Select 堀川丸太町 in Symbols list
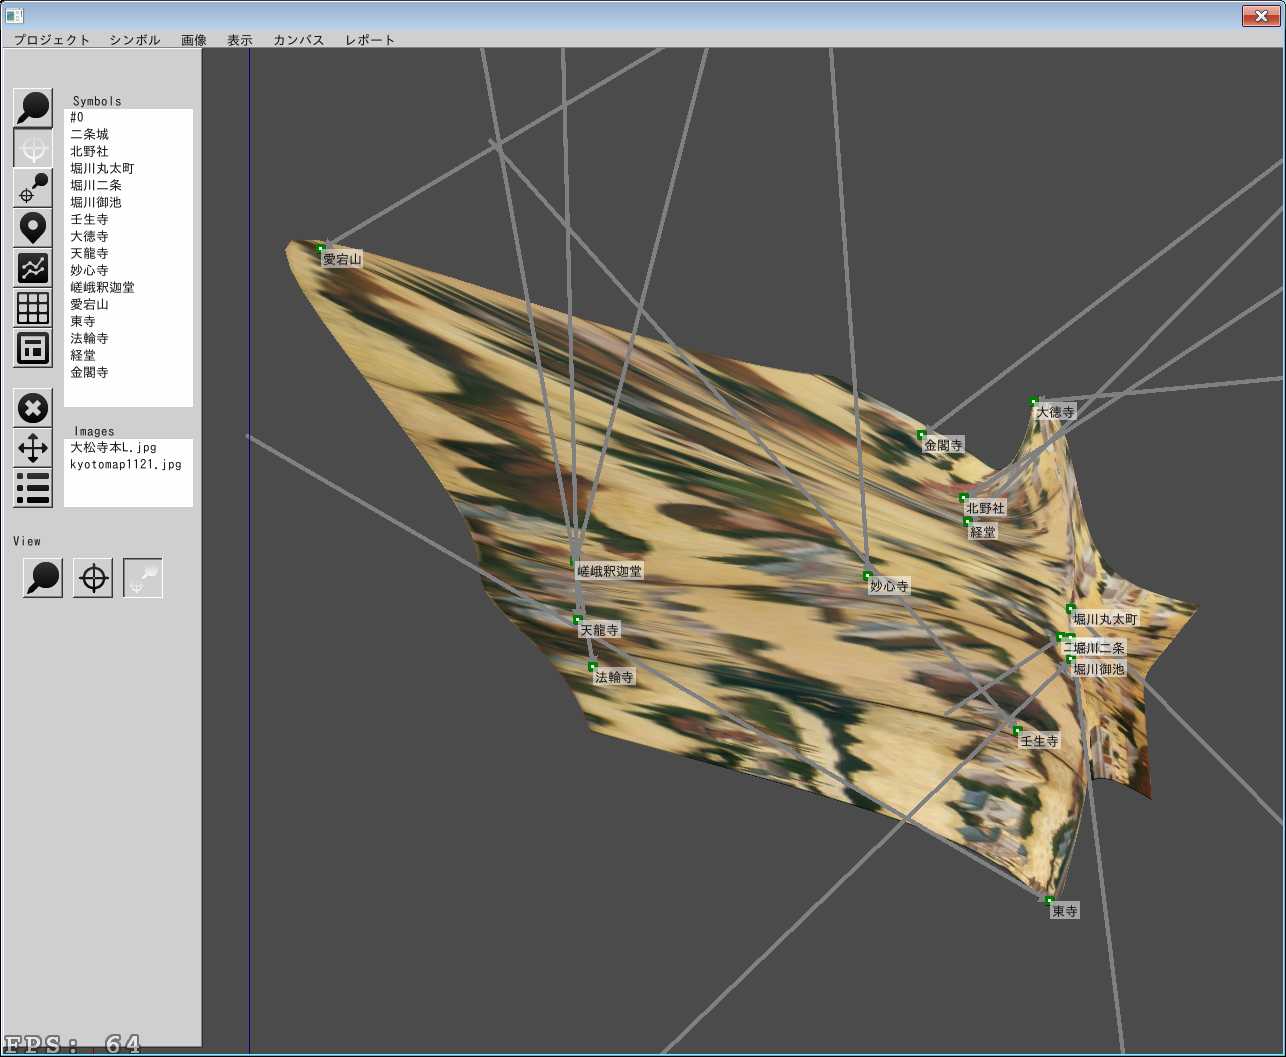Viewport: 1286px width, 1057px height. pos(128,168)
